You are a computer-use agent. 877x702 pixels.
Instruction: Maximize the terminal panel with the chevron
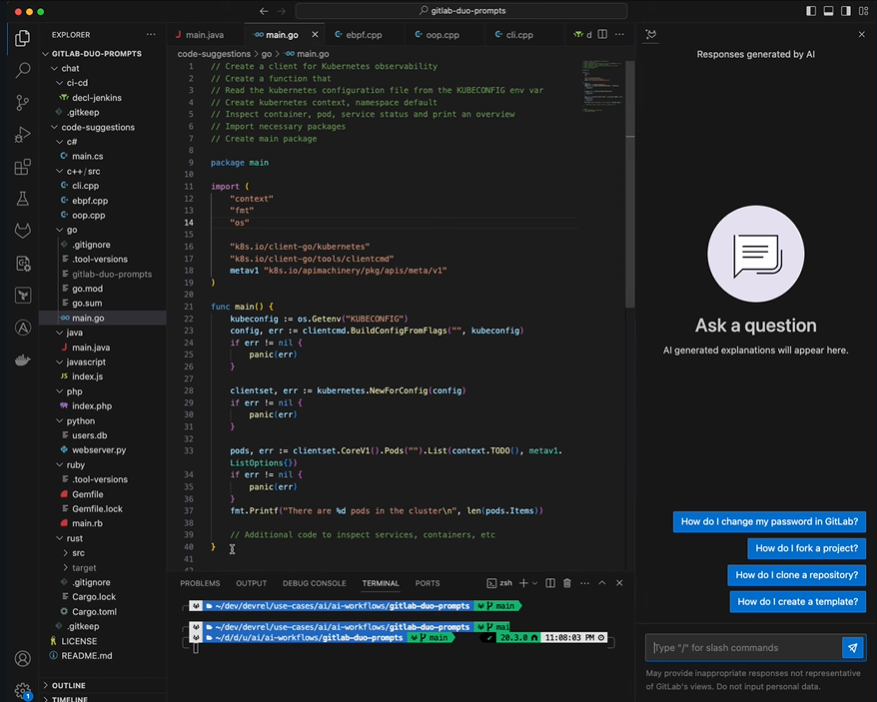[x=601, y=583]
